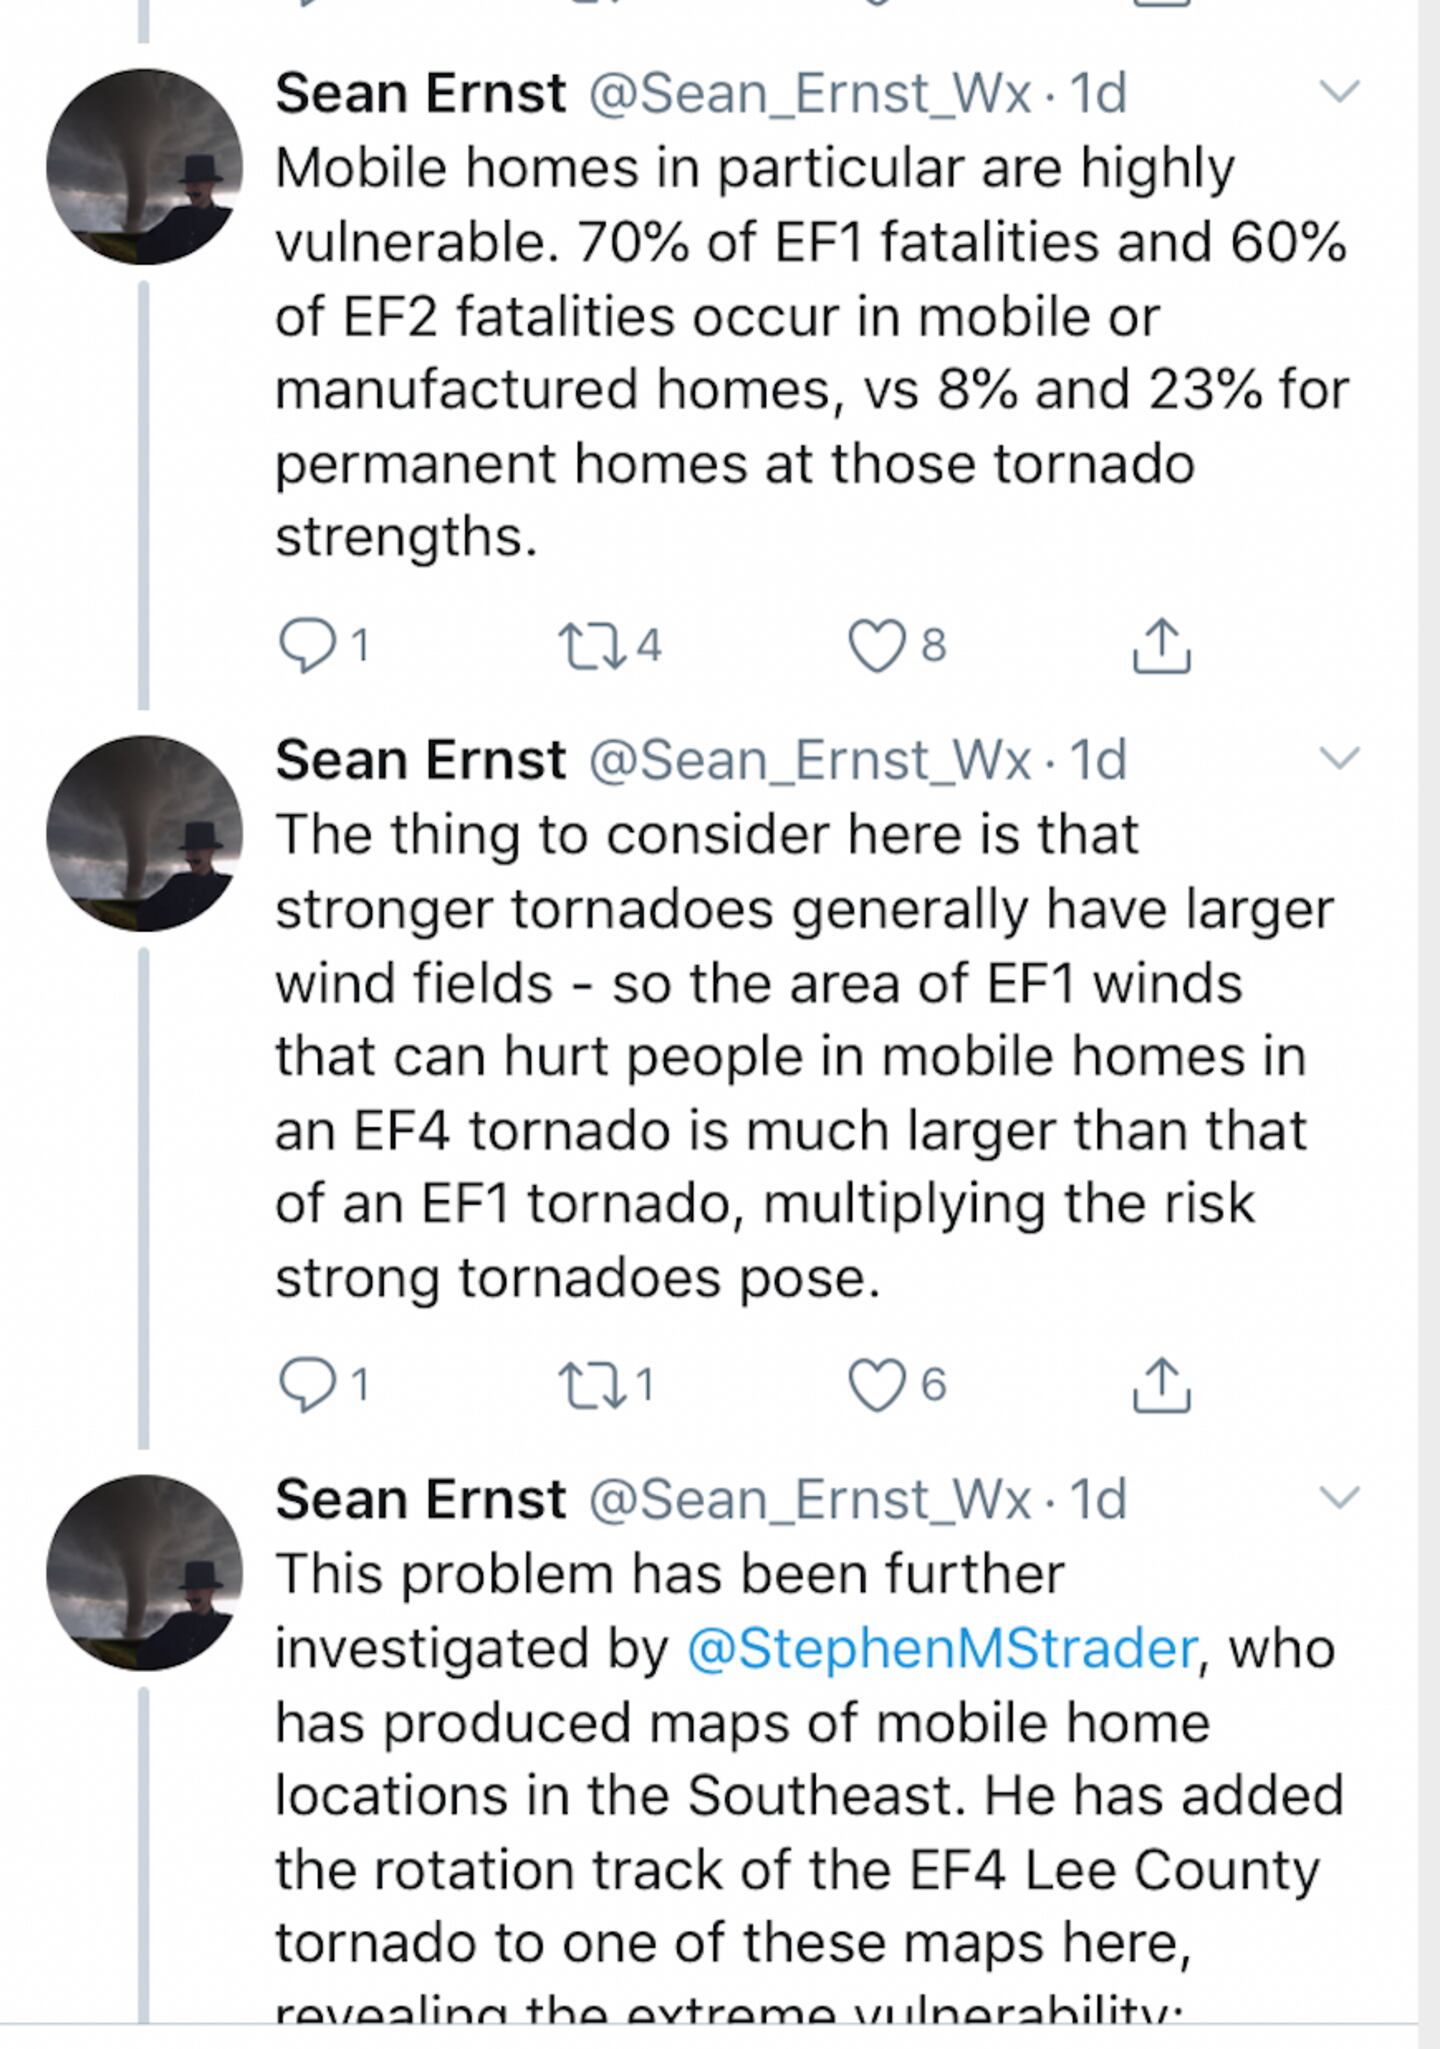The image size is (1440, 2049).
Task: Select Sean Ernst's name on the third tweet
Action: (420, 1499)
